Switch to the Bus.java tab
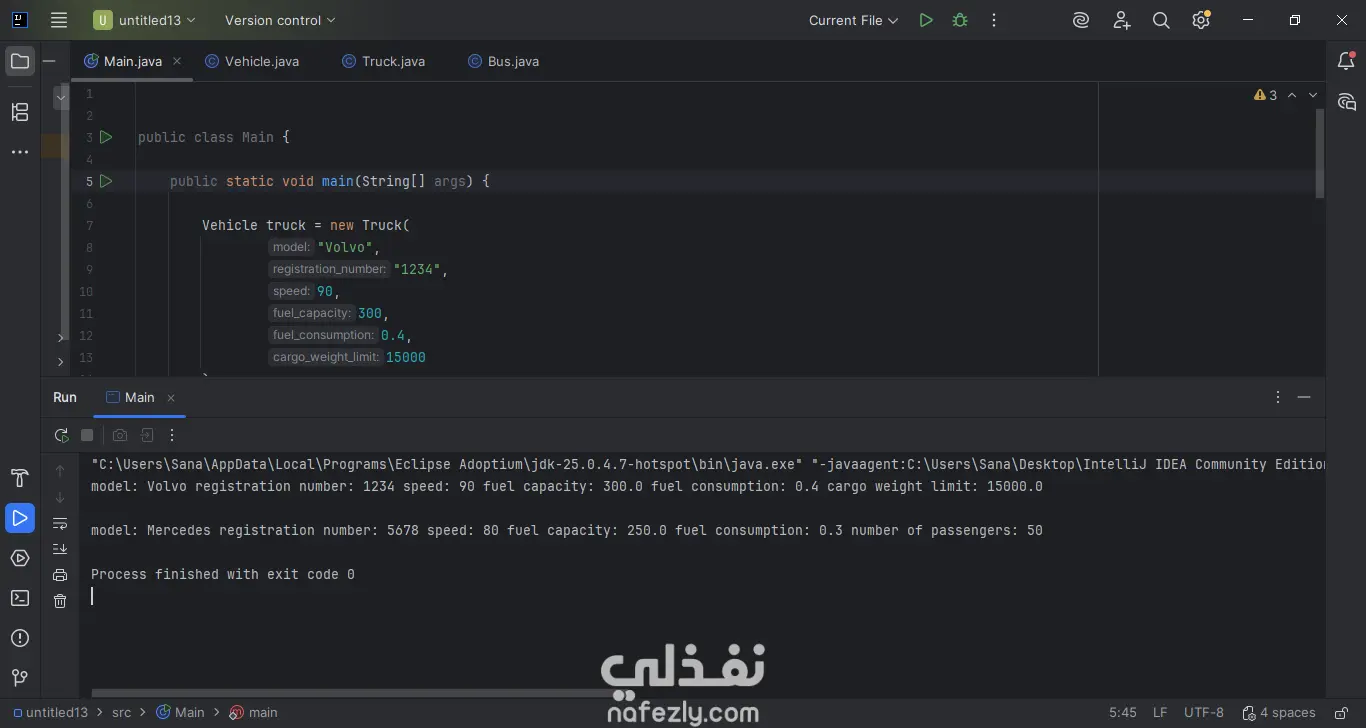The image size is (1366, 728). tap(504, 61)
